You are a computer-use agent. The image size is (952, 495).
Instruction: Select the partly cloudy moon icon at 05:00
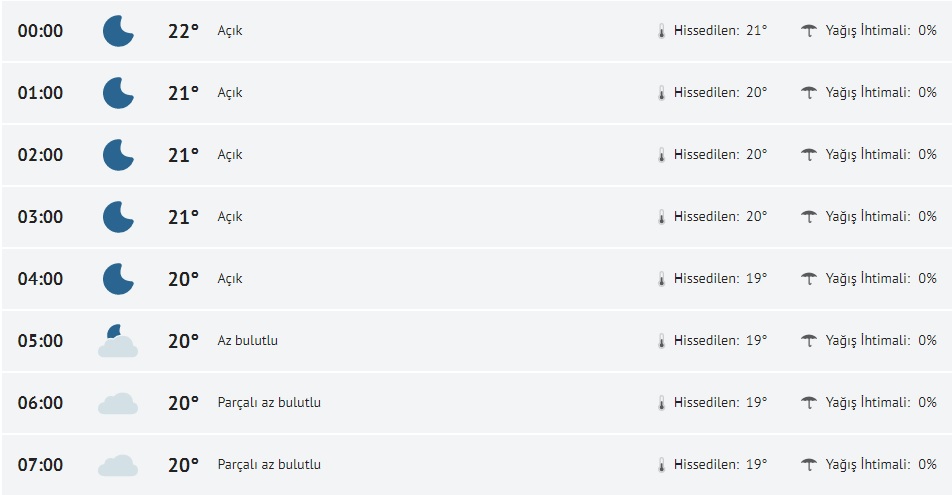(x=118, y=341)
